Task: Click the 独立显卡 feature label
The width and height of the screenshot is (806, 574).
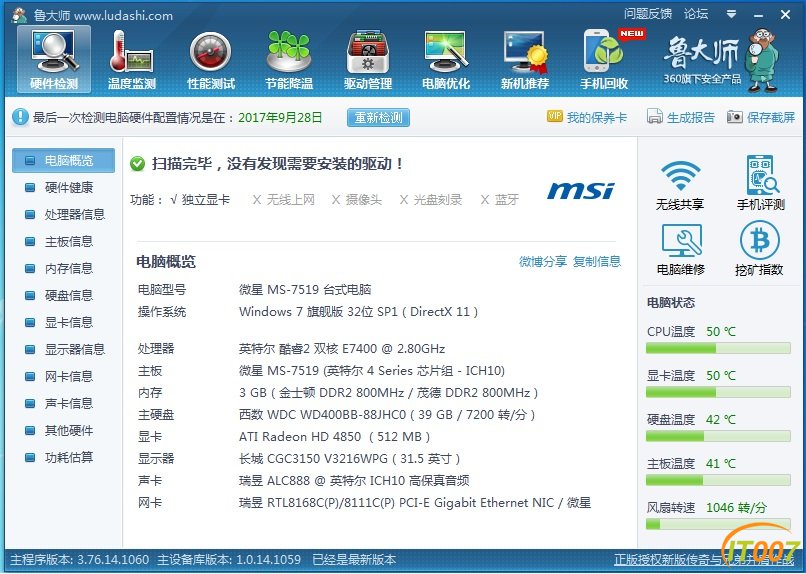Action: 206,199
